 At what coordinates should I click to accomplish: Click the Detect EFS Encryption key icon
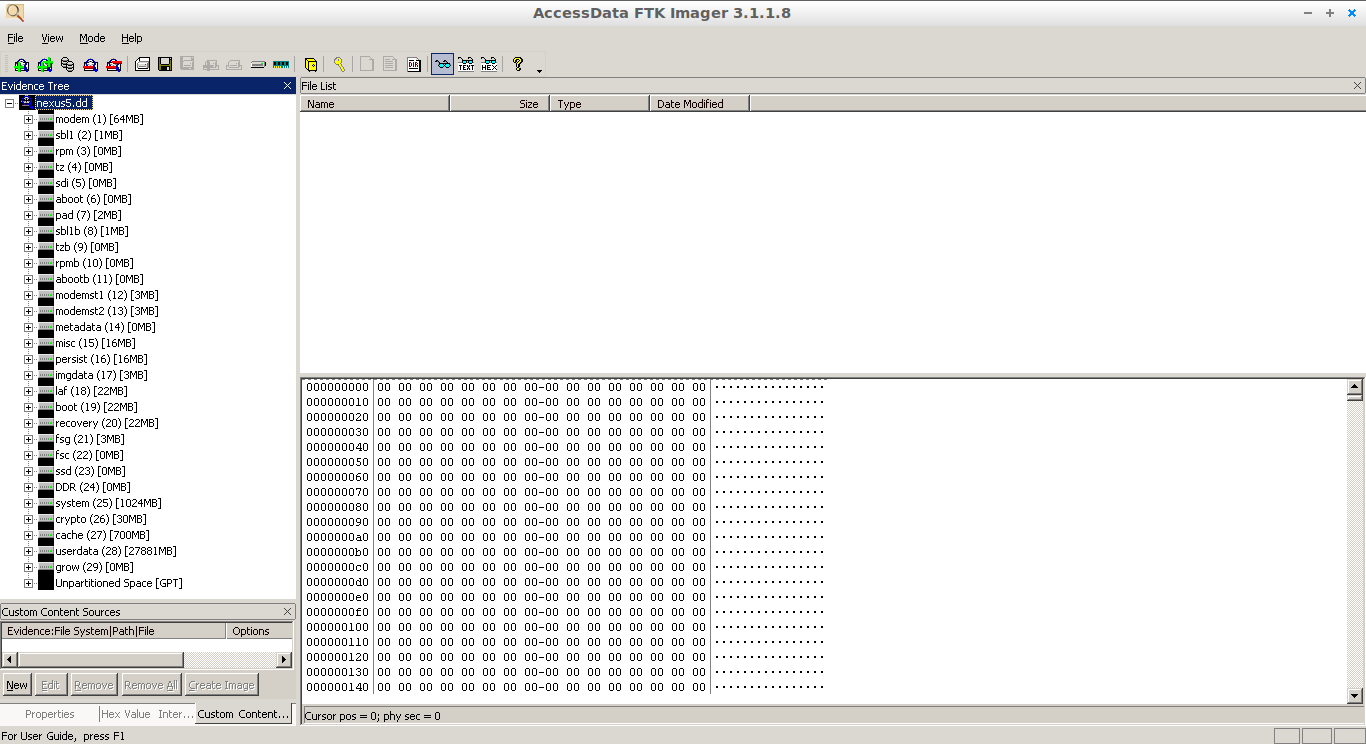pos(339,64)
